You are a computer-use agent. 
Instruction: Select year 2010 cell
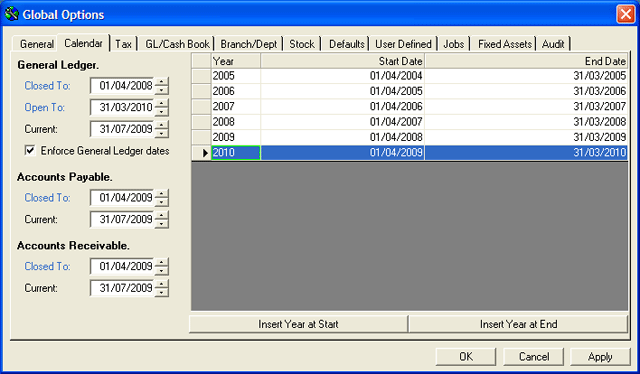(236, 153)
